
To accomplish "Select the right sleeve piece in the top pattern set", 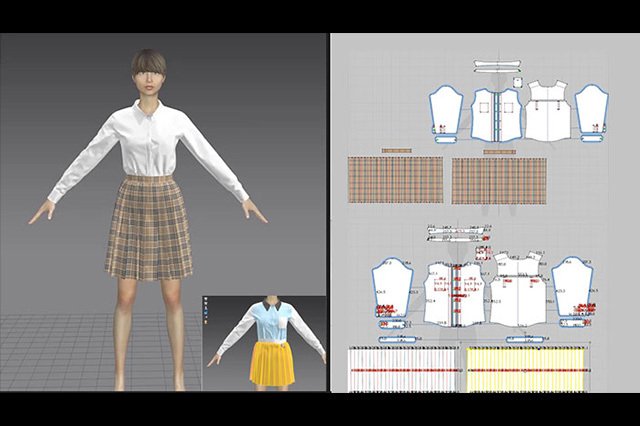I will (591, 109).
